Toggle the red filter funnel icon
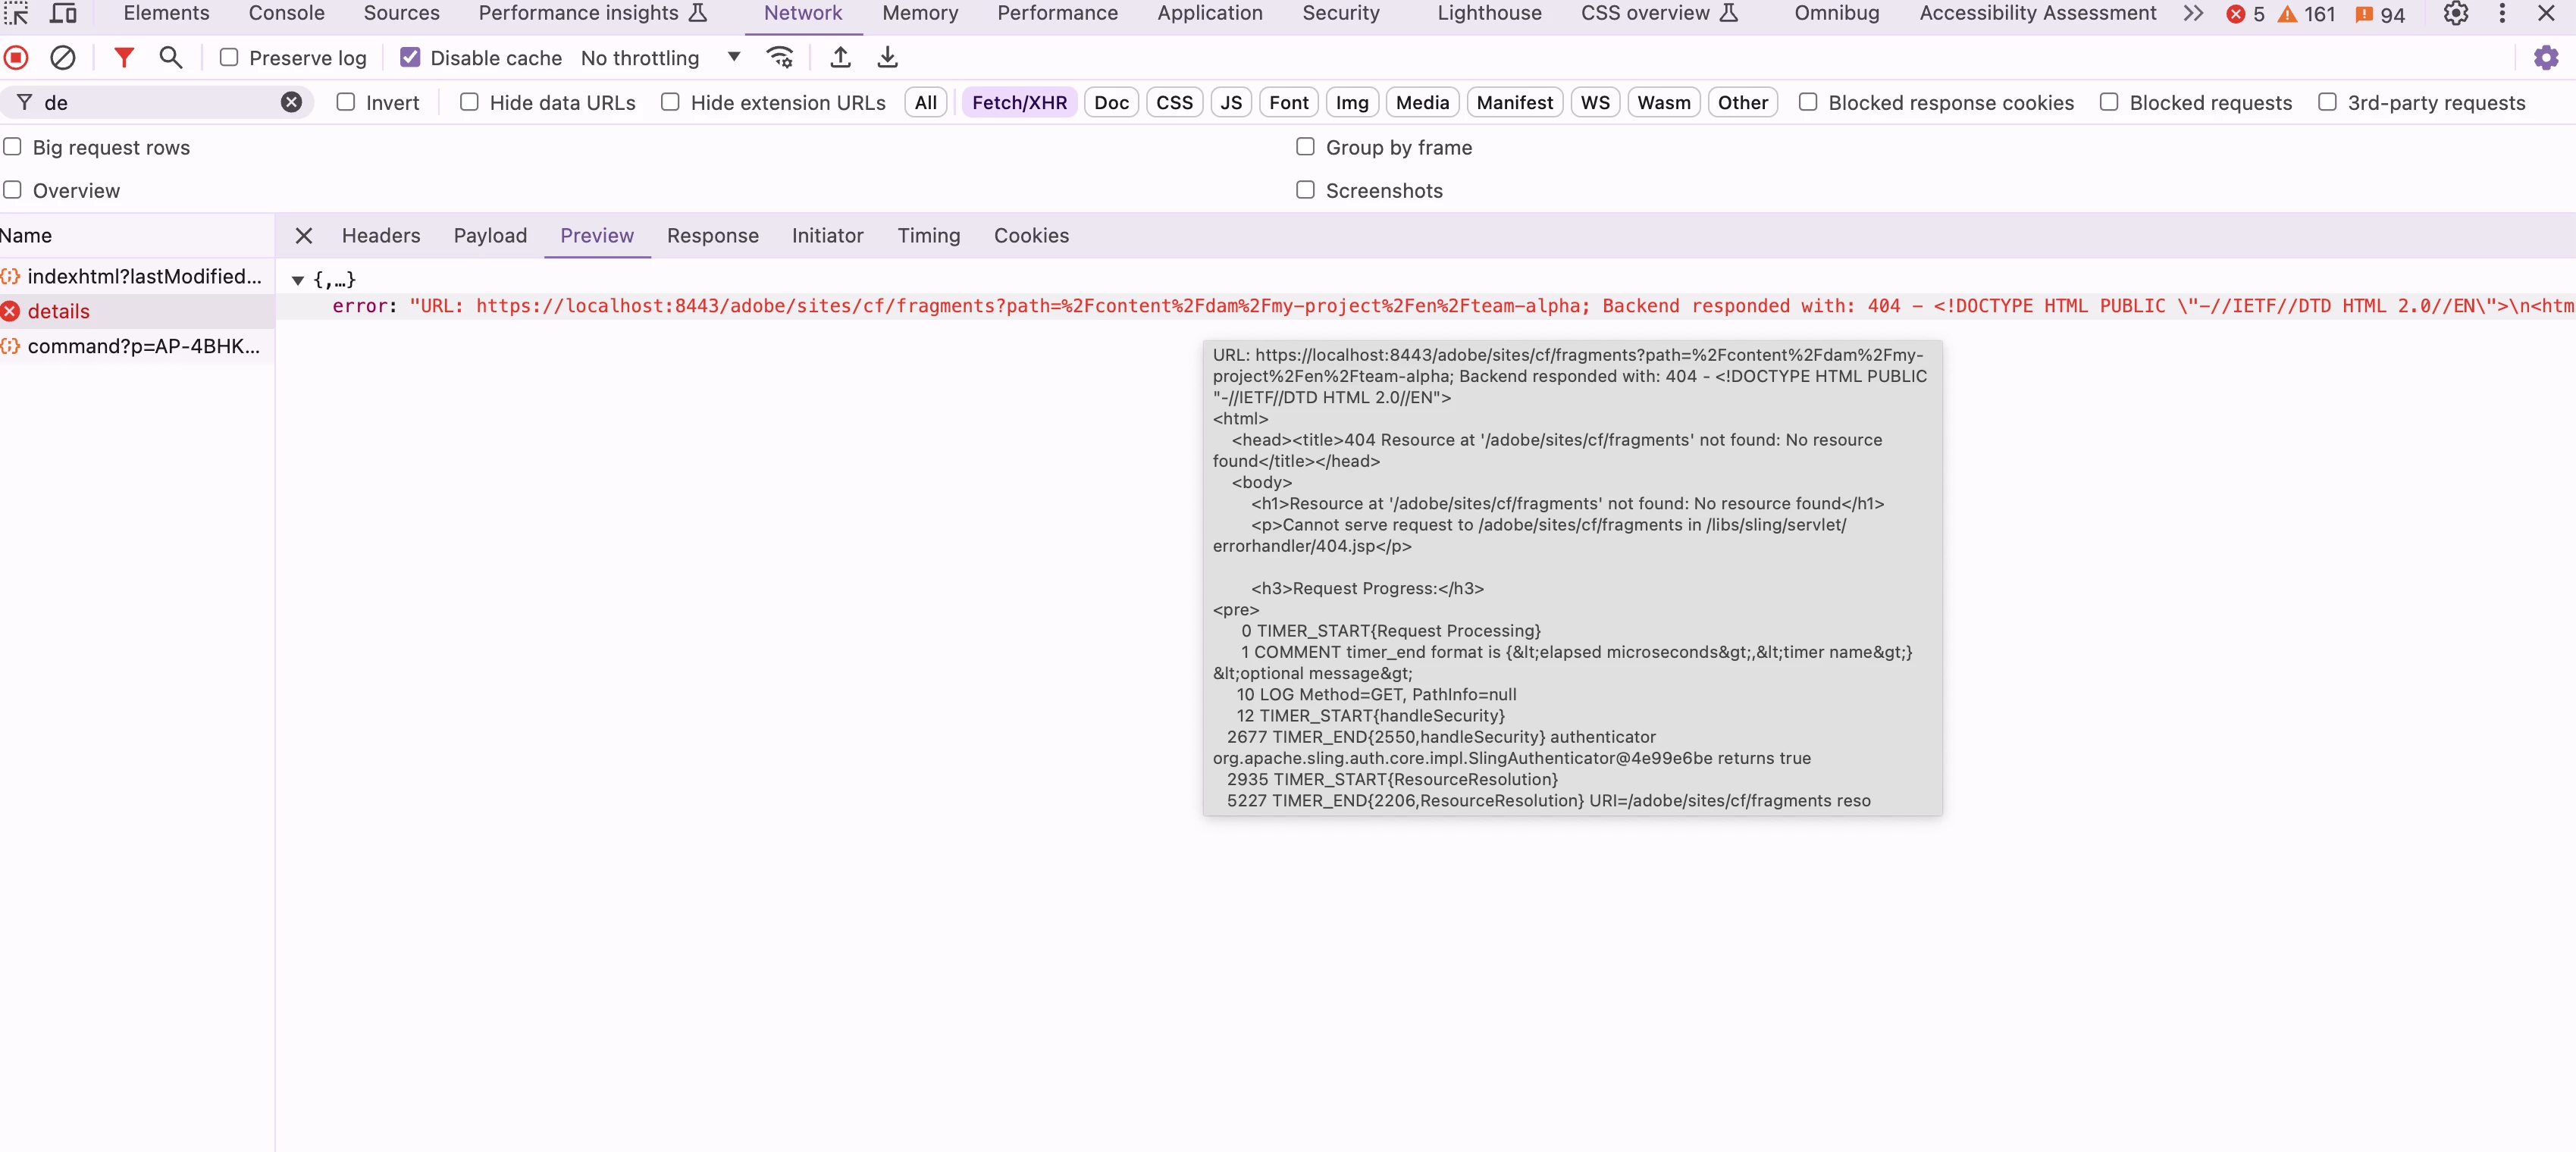 pos(123,58)
